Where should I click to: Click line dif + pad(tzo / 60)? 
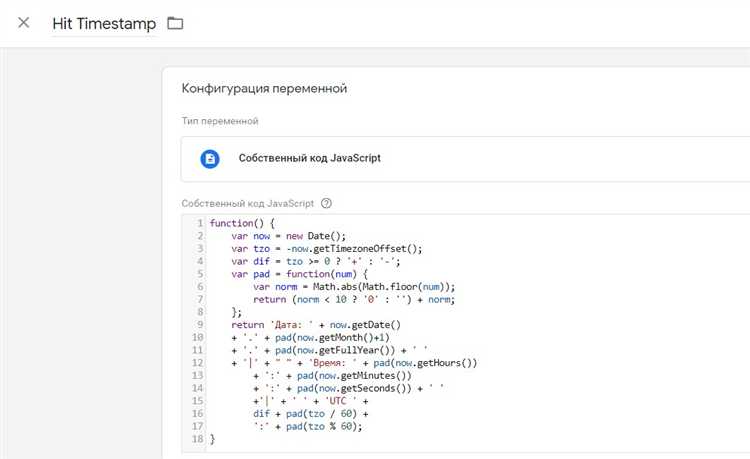(310, 413)
